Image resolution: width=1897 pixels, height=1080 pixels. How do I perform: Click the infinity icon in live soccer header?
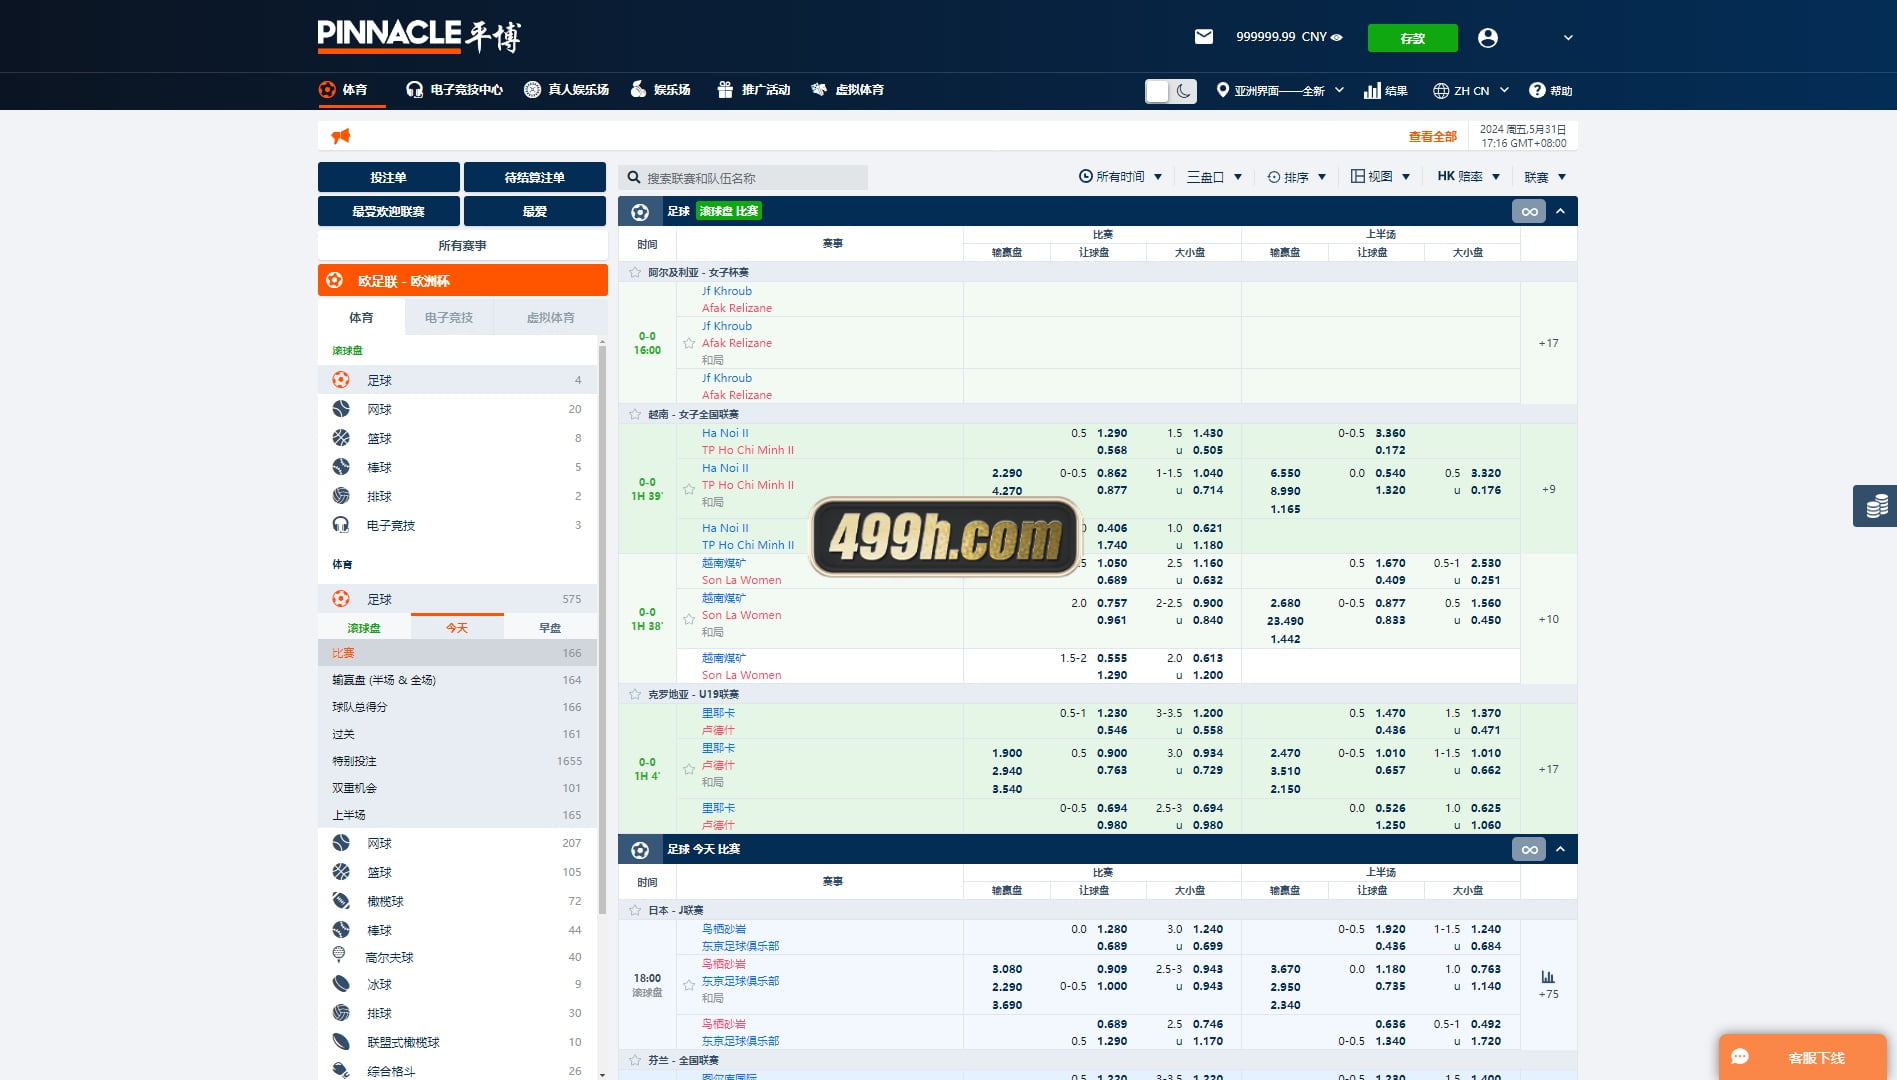point(1529,211)
